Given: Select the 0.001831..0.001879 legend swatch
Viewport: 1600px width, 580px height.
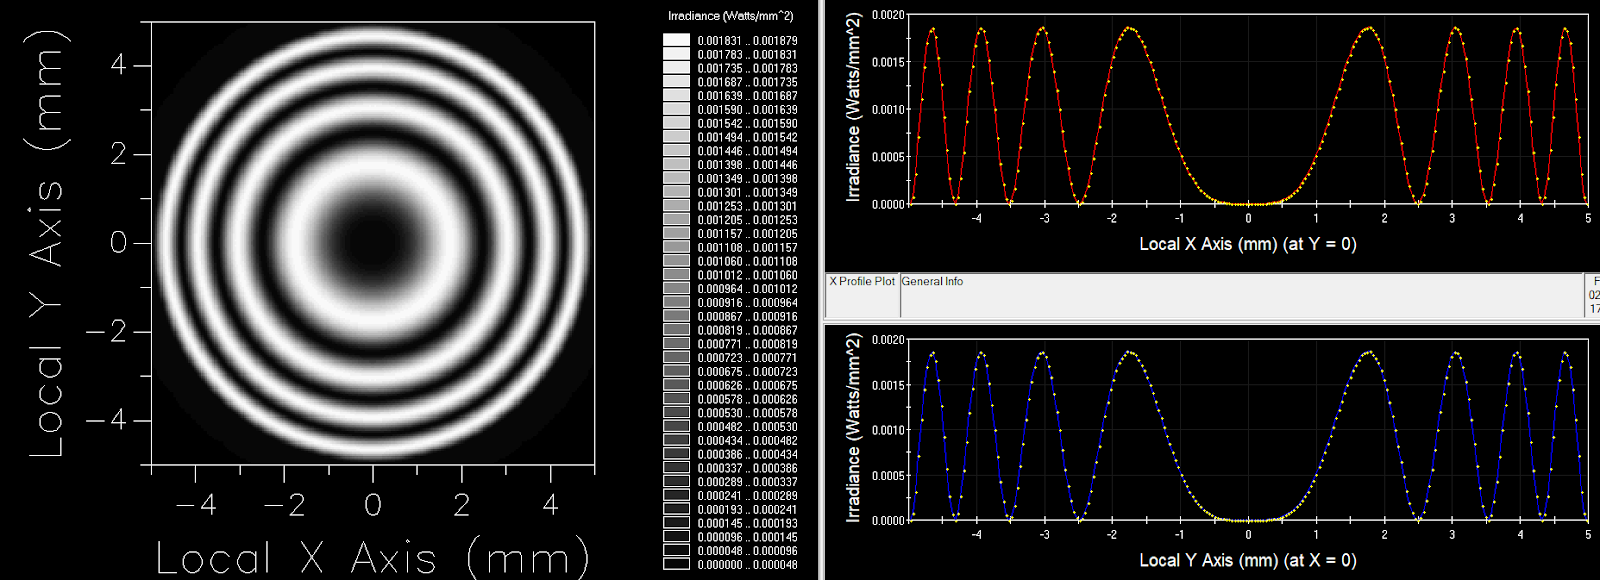Looking at the screenshot, I should pos(677,41).
